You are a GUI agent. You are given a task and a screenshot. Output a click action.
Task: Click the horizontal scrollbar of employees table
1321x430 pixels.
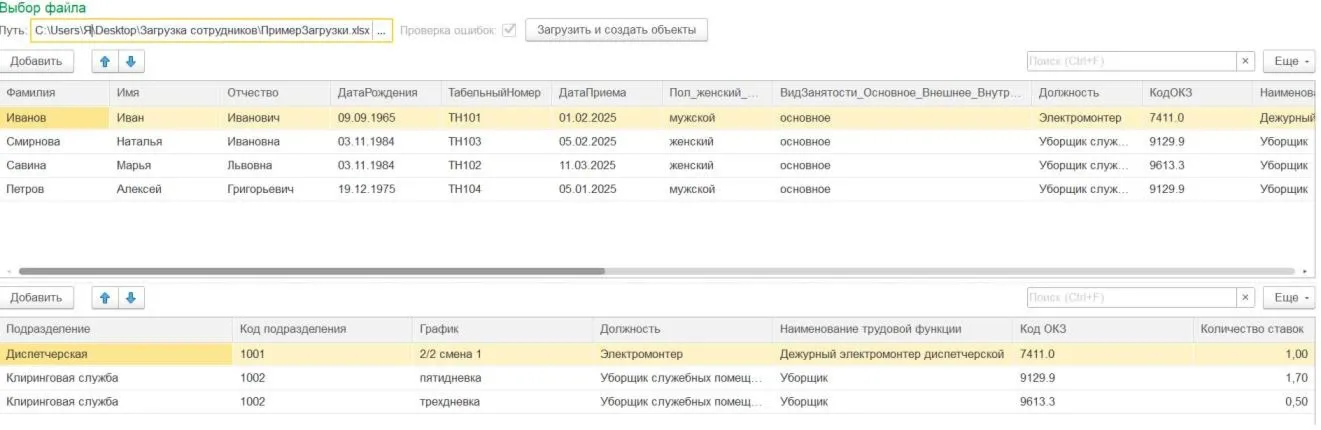coord(312,270)
